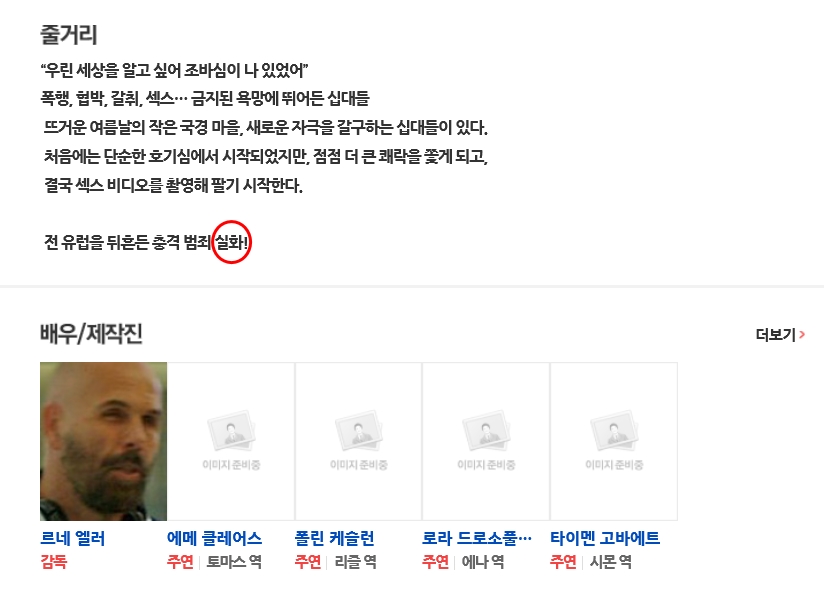Click the 줄거리 section heading
The image size is (824, 591).
pyautogui.click(x=69, y=35)
